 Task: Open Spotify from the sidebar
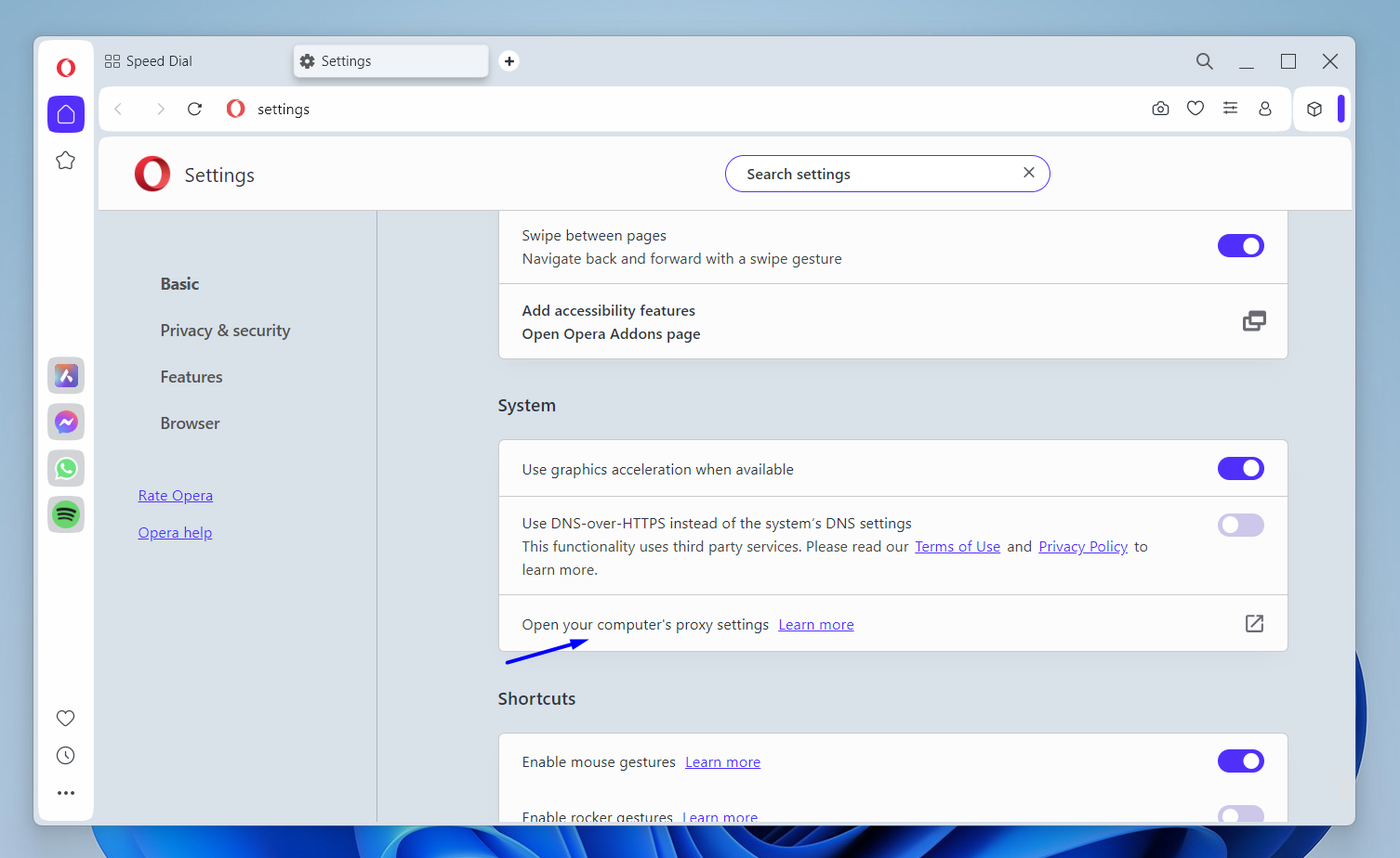66,515
